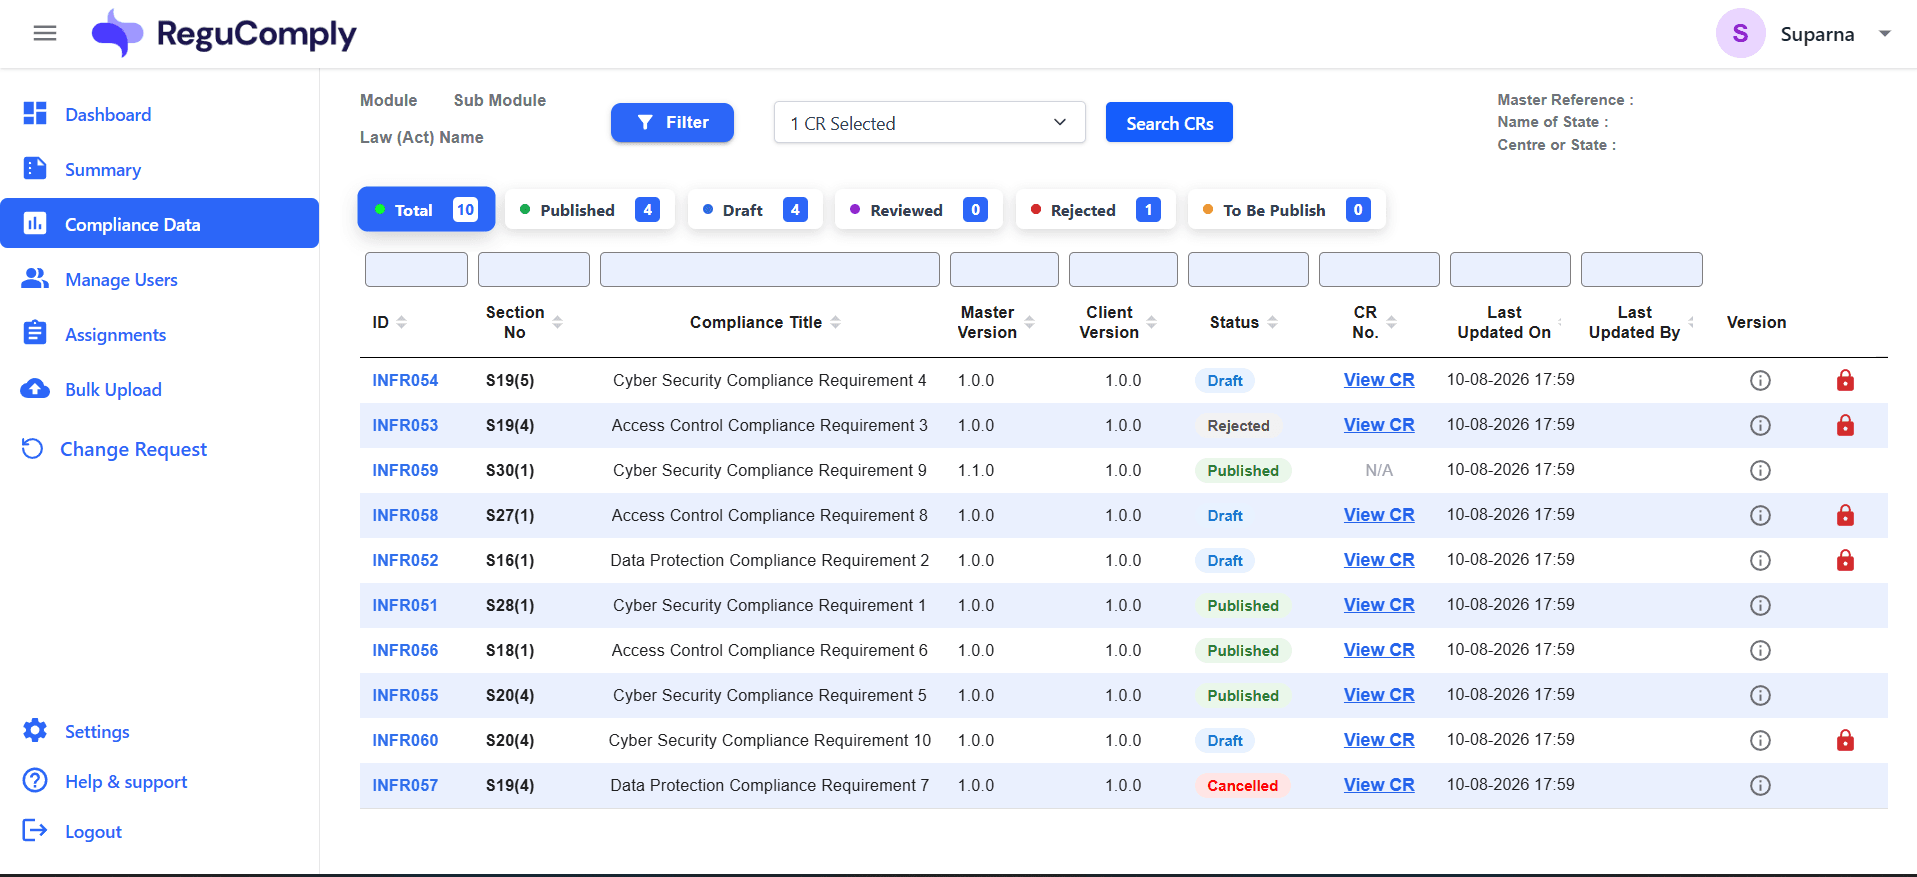Click the Search CRs button

click(1169, 123)
